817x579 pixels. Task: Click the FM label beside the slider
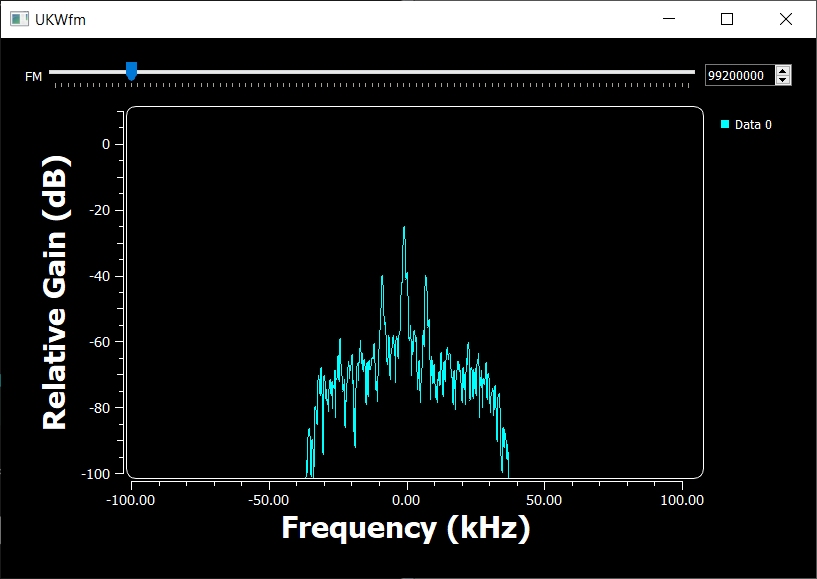(x=34, y=77)
